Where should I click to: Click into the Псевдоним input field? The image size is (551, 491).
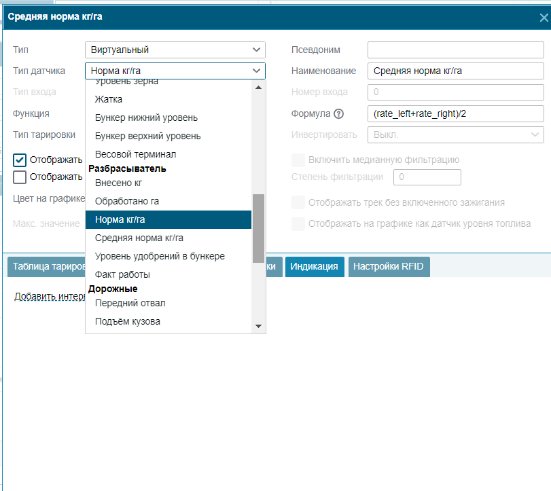[455, 50]
